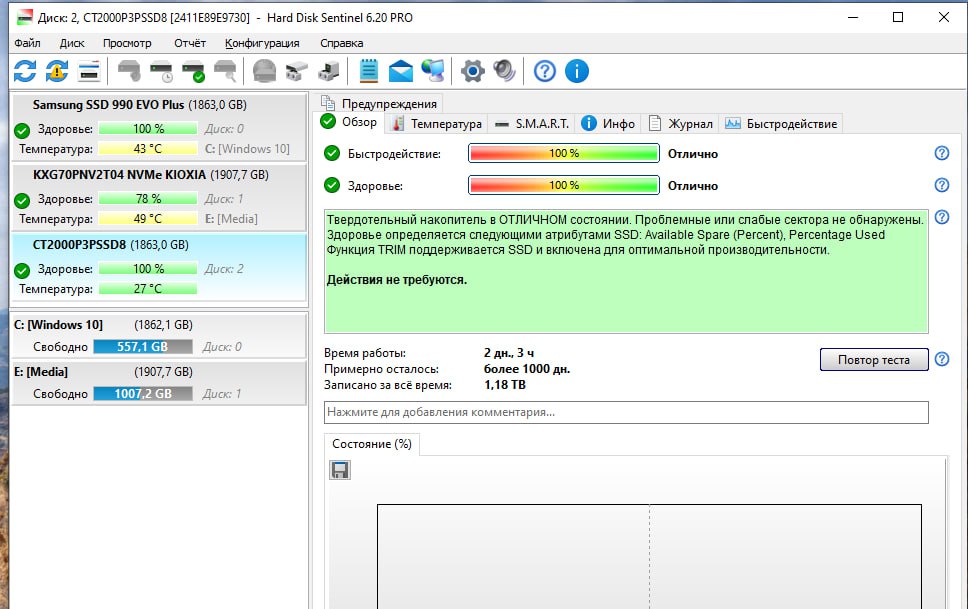This screenshot has height=609, width=968.
Task: Click the grey dome-shaped disk toolbar icon
Action: pos(264,71)
